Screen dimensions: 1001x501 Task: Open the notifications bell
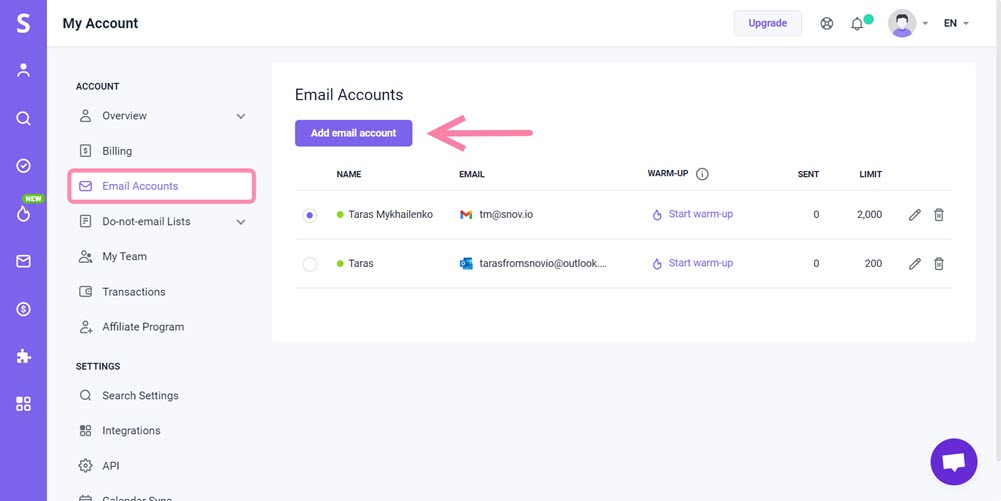click(x=857, y=24)
